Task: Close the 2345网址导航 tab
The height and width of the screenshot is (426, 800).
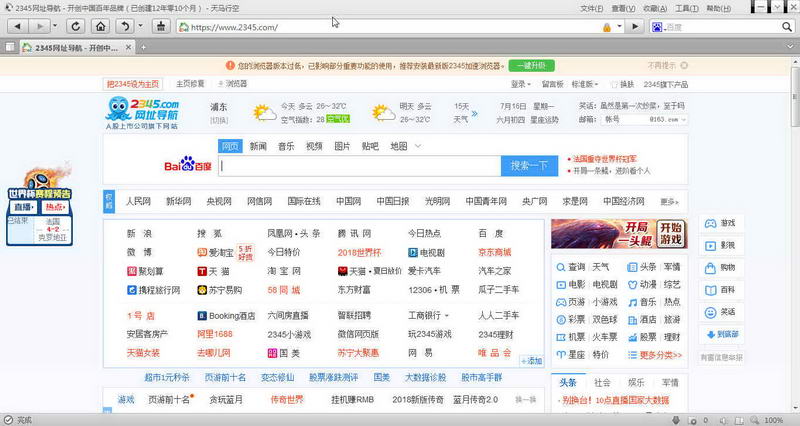Action: tap(129, 47)
